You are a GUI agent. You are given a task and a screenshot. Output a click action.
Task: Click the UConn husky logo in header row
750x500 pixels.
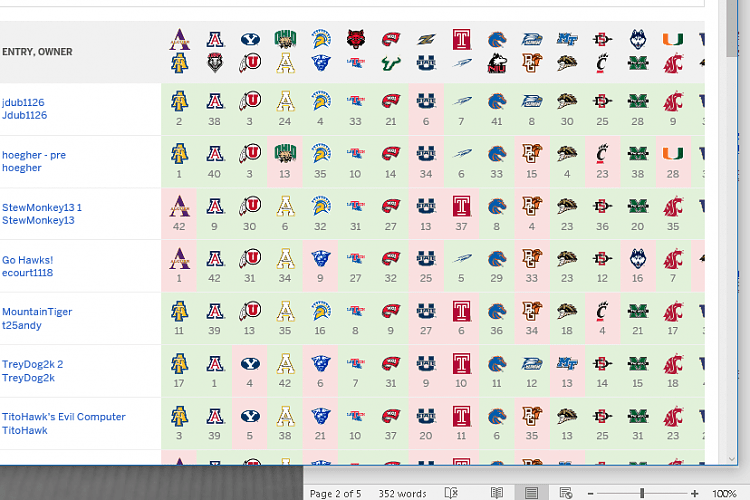638,39
